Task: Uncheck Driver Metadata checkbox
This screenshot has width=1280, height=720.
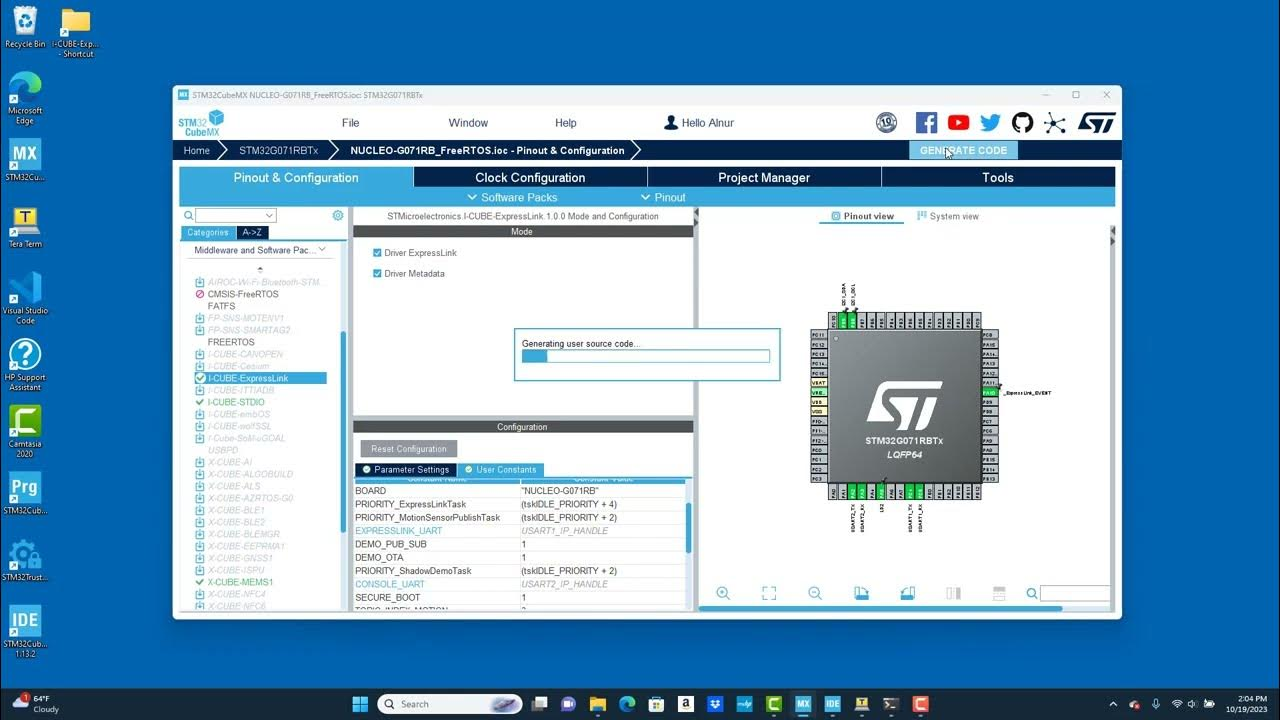Action: pyautogui.click(x=378, y=273)
